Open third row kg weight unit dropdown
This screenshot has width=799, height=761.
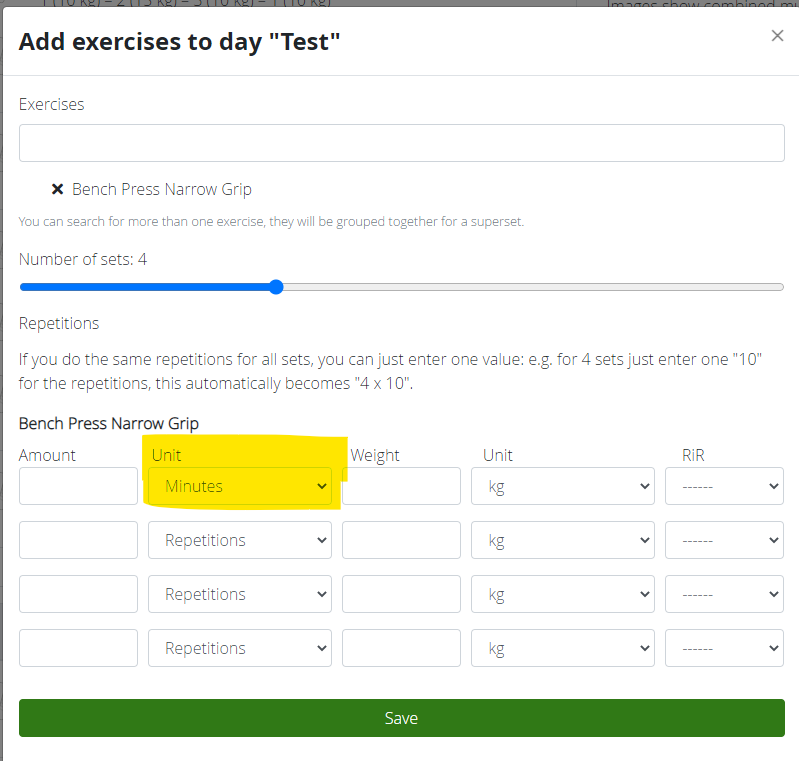pyautogui.click(x=563, y=594)
